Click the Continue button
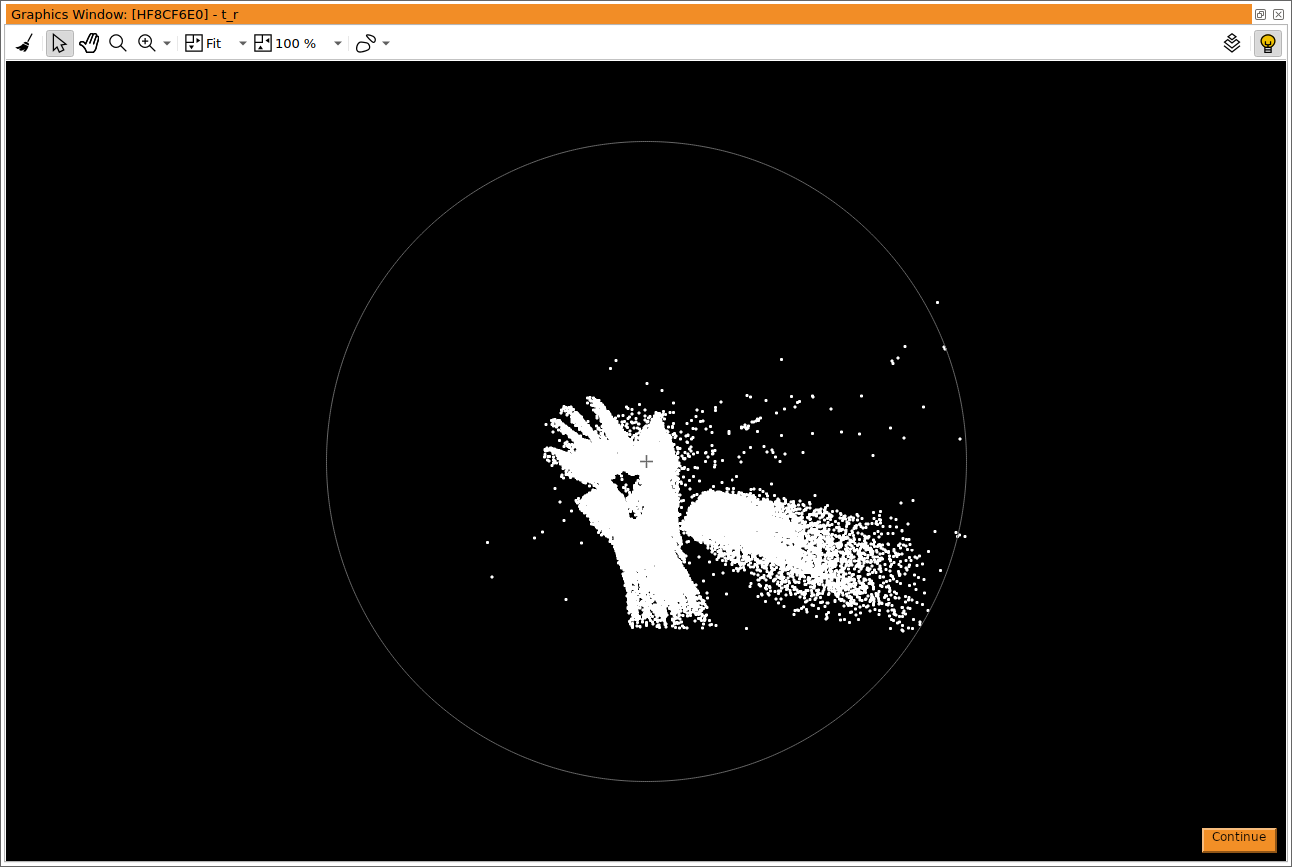This screenshot has width=1292, height=867. coord(1239,839)
